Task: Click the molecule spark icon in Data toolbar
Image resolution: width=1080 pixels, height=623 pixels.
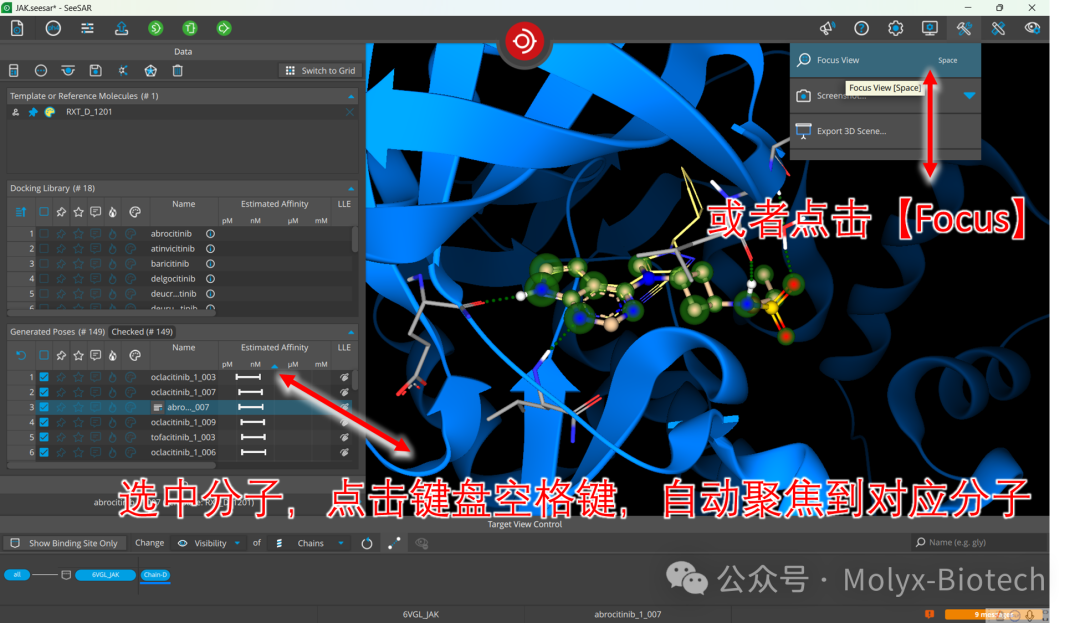Action: point(123,70)
